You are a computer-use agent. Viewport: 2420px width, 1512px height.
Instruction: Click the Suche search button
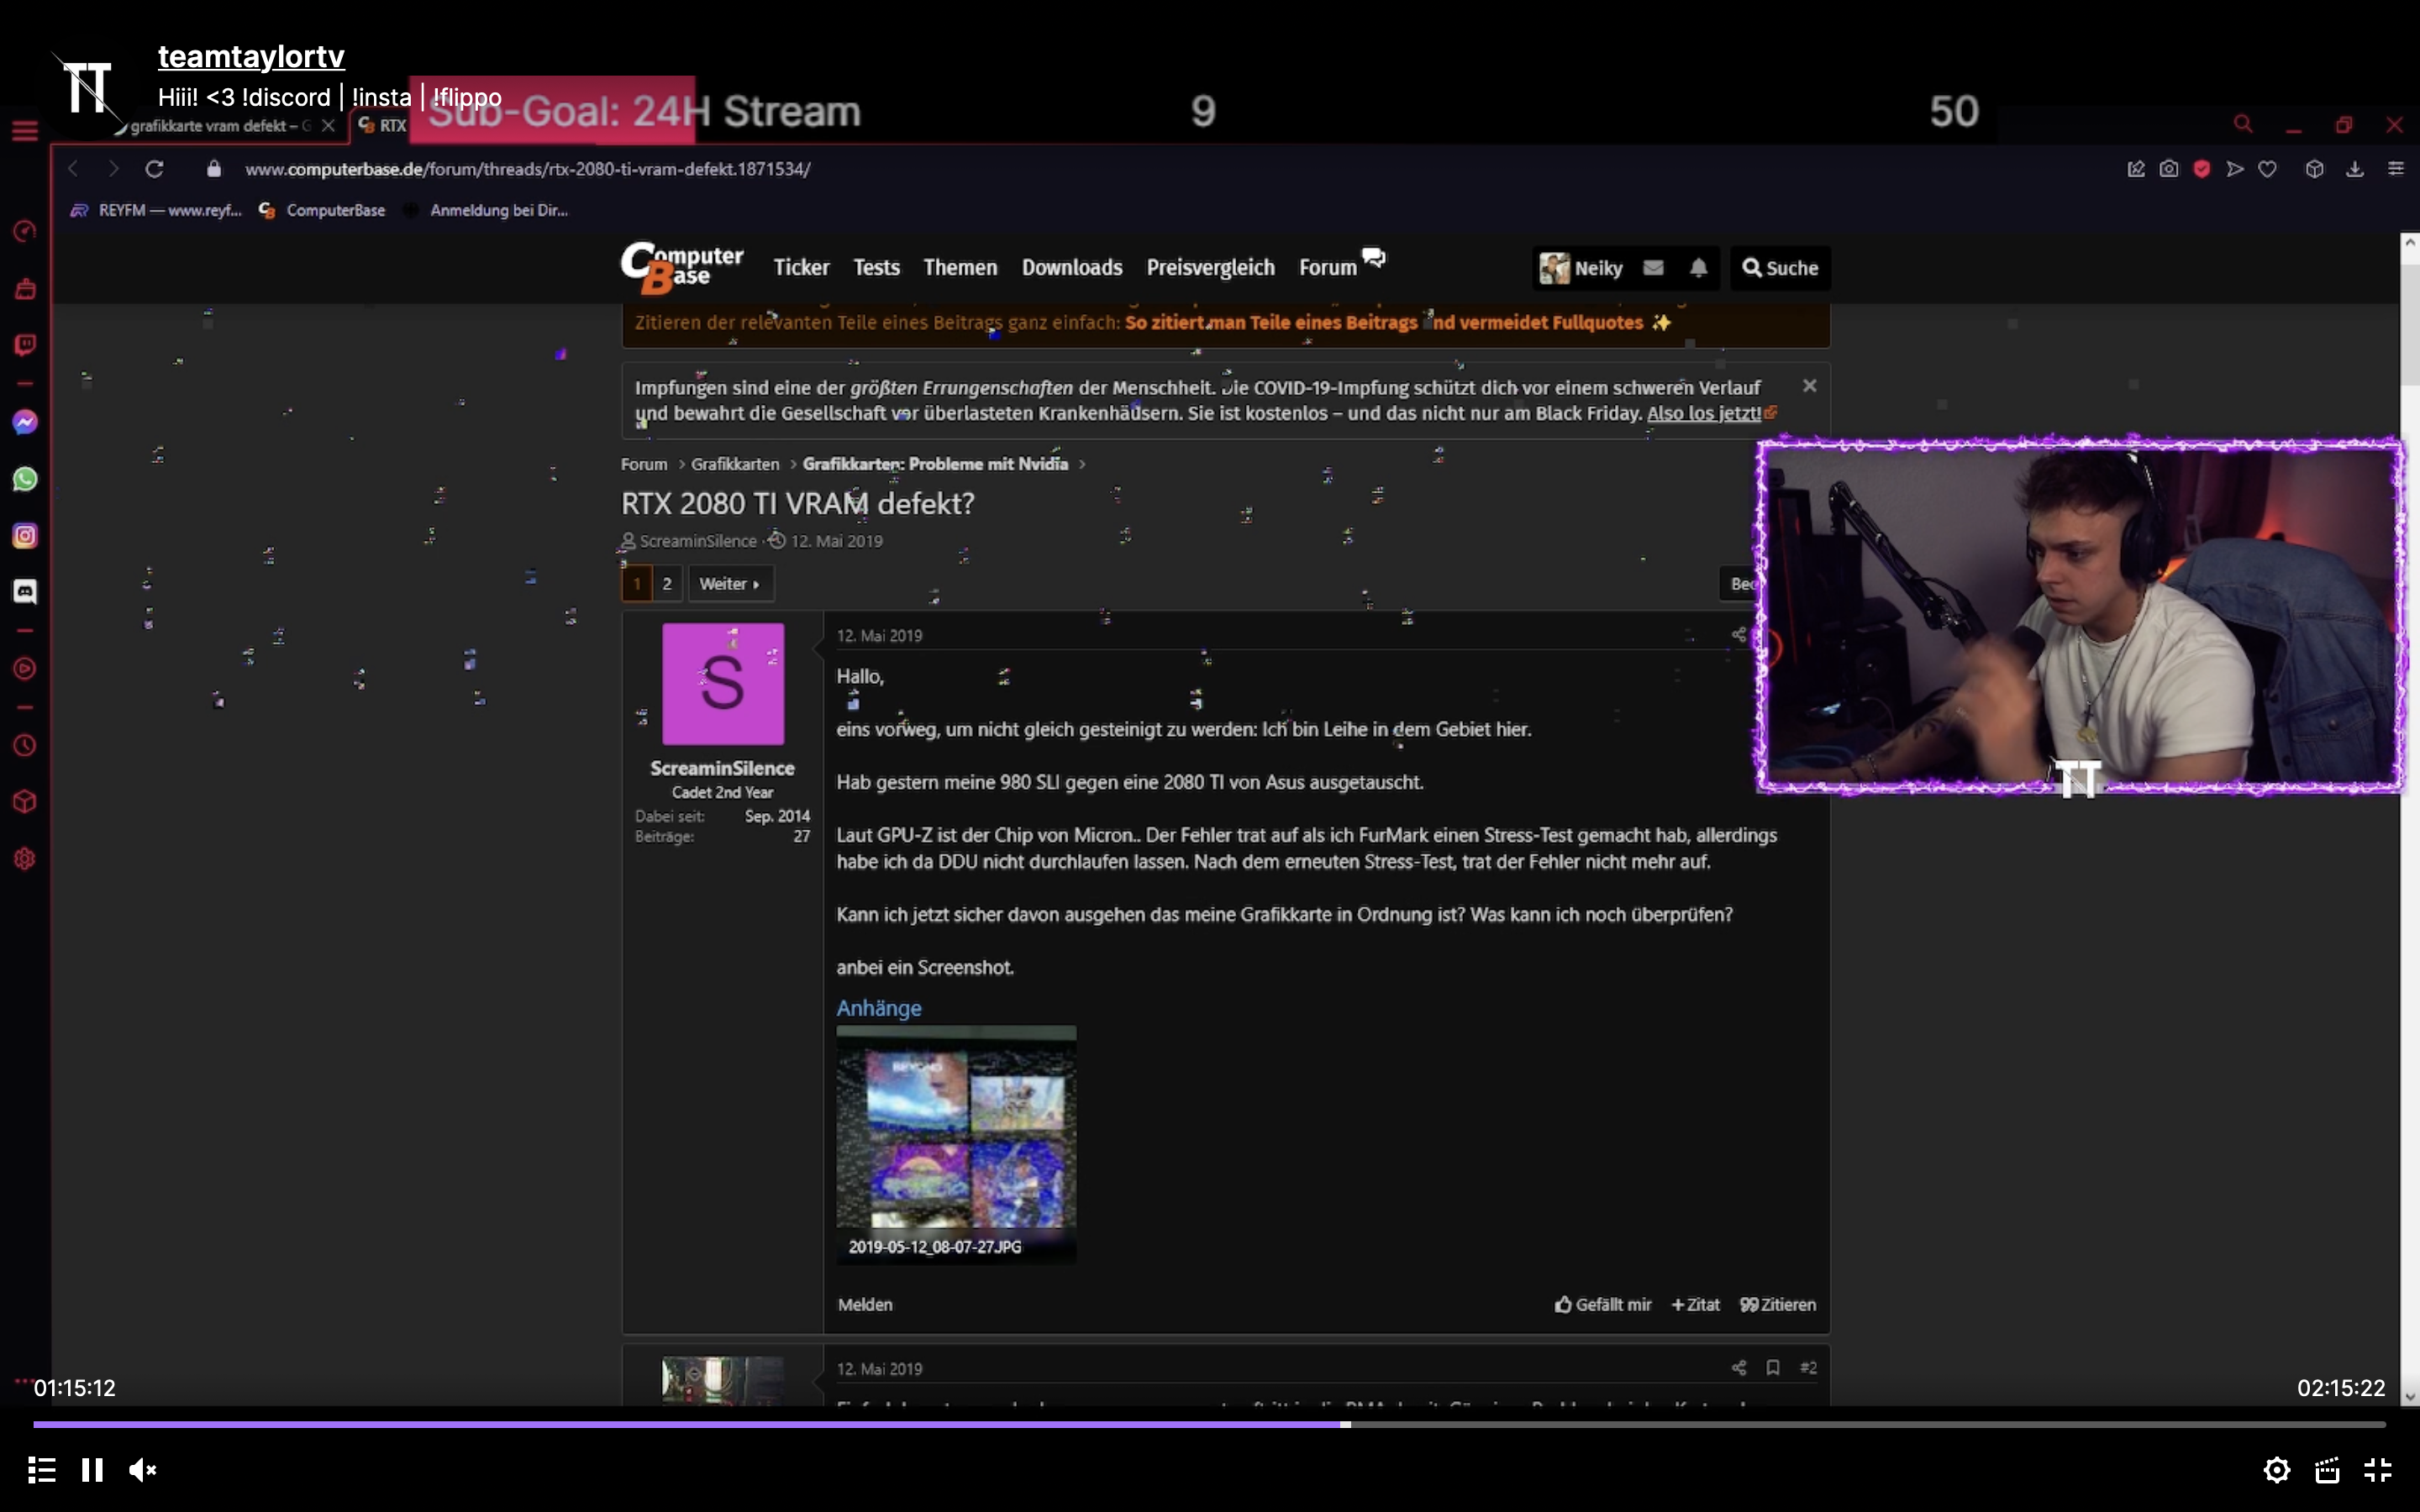(1780, 268)
